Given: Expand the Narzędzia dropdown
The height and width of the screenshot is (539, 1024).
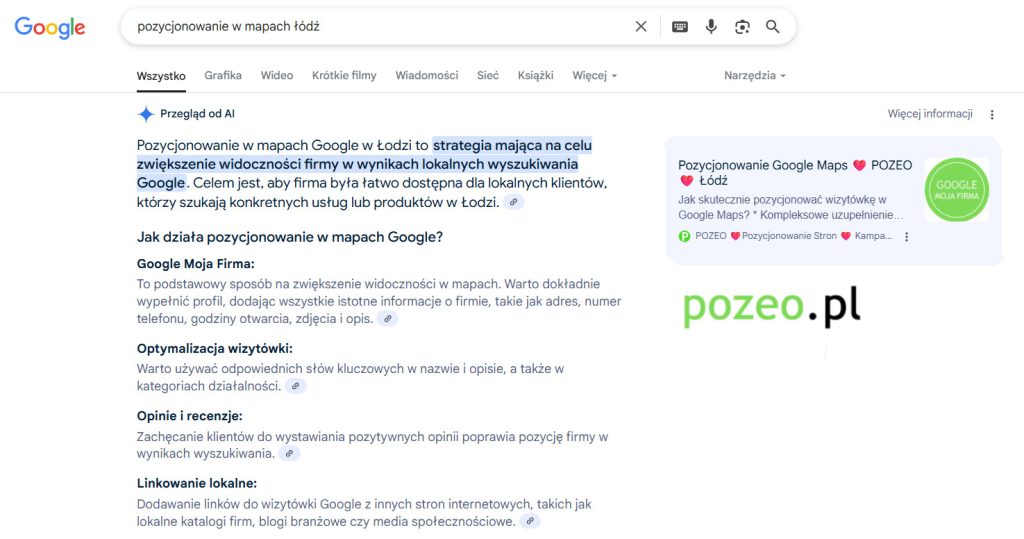Looking at the screenshot, I should [x=755, y=75].
